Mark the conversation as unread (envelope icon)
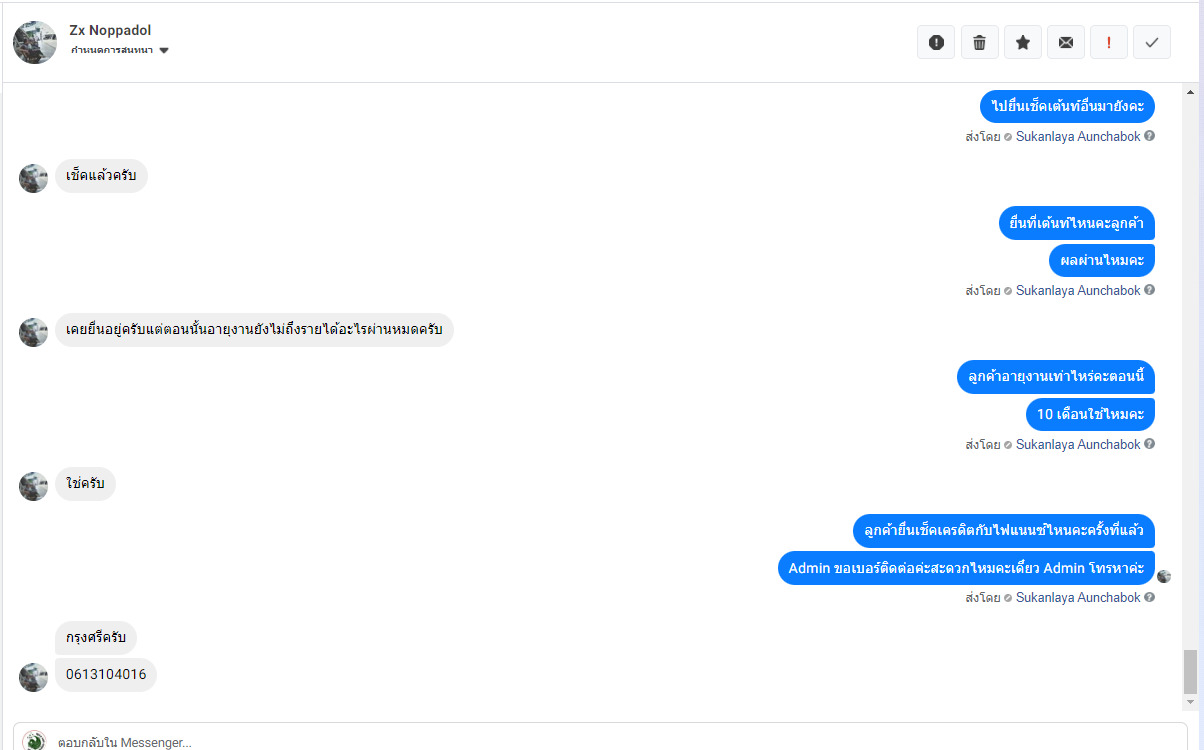The height and width of the screenshot is (750, 1204). 1066,42
